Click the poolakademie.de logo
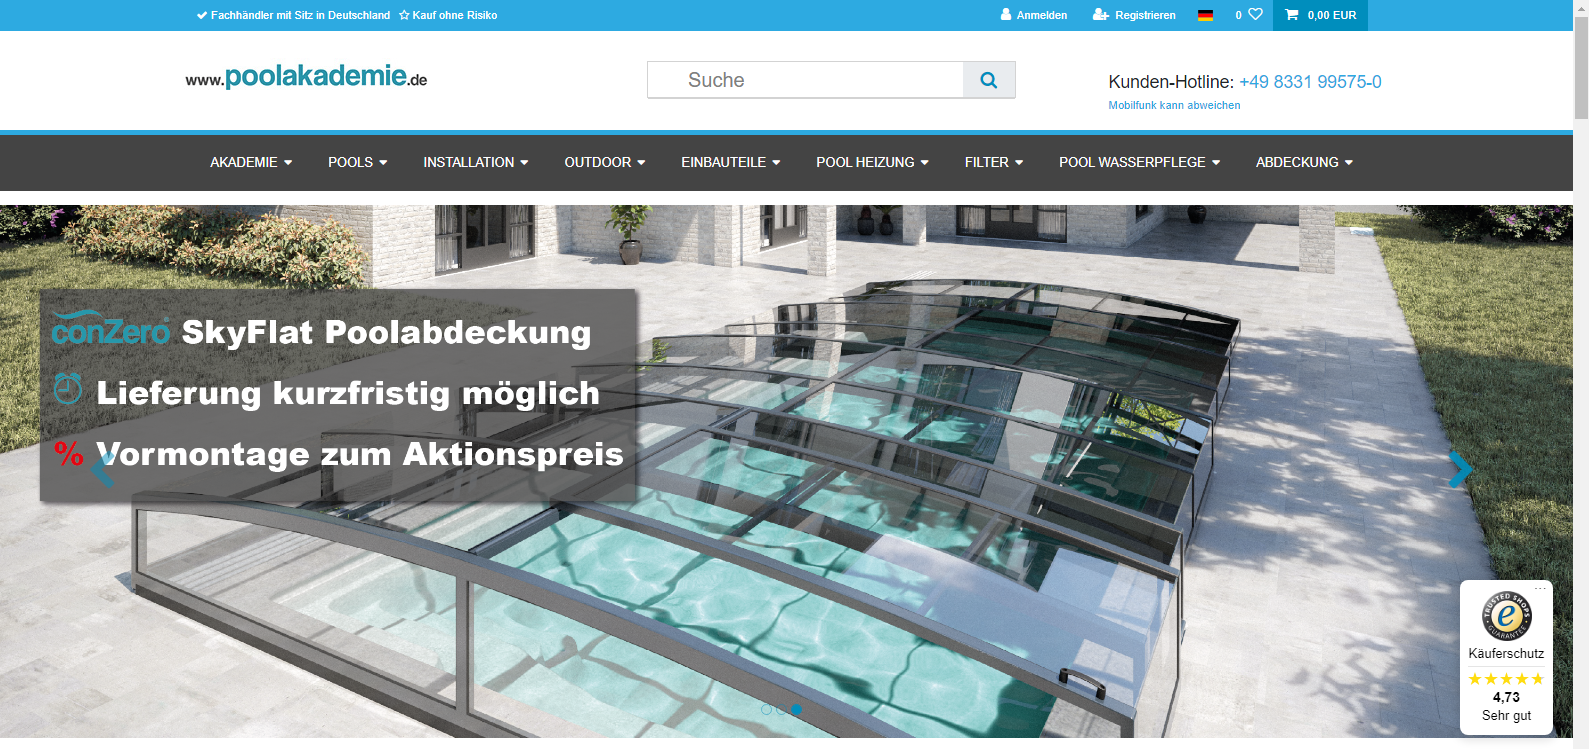Screen dimensions: 1589x749 pyautogui.click(x=306, y=77)
